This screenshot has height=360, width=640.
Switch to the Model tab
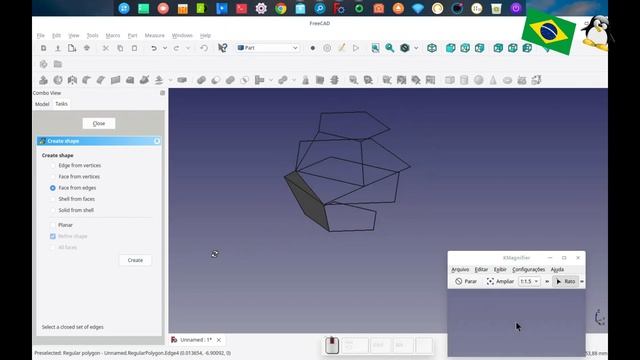(42, 104)
